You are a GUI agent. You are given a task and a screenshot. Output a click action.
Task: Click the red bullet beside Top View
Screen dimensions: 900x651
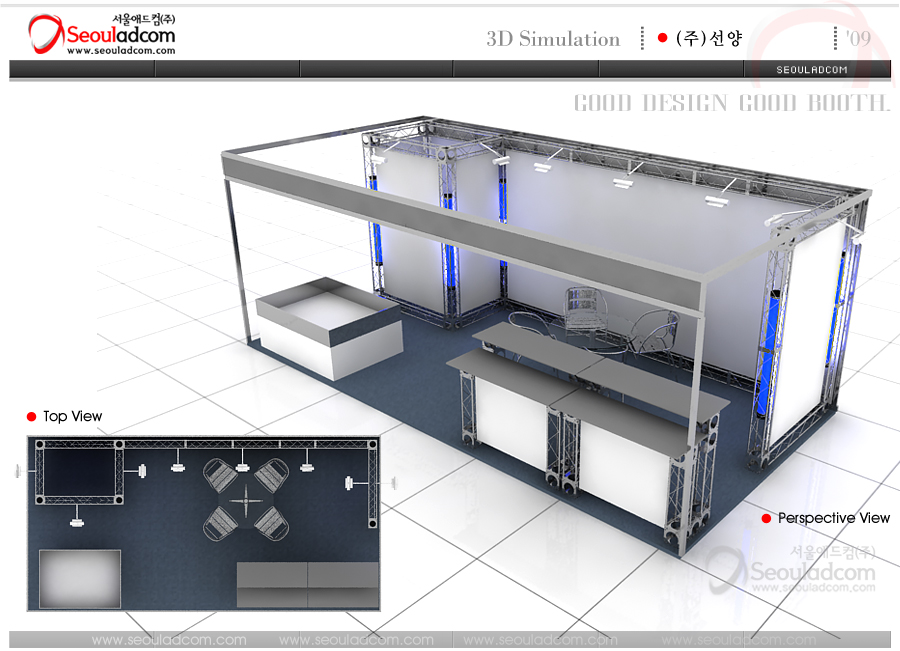click(31, 416)
